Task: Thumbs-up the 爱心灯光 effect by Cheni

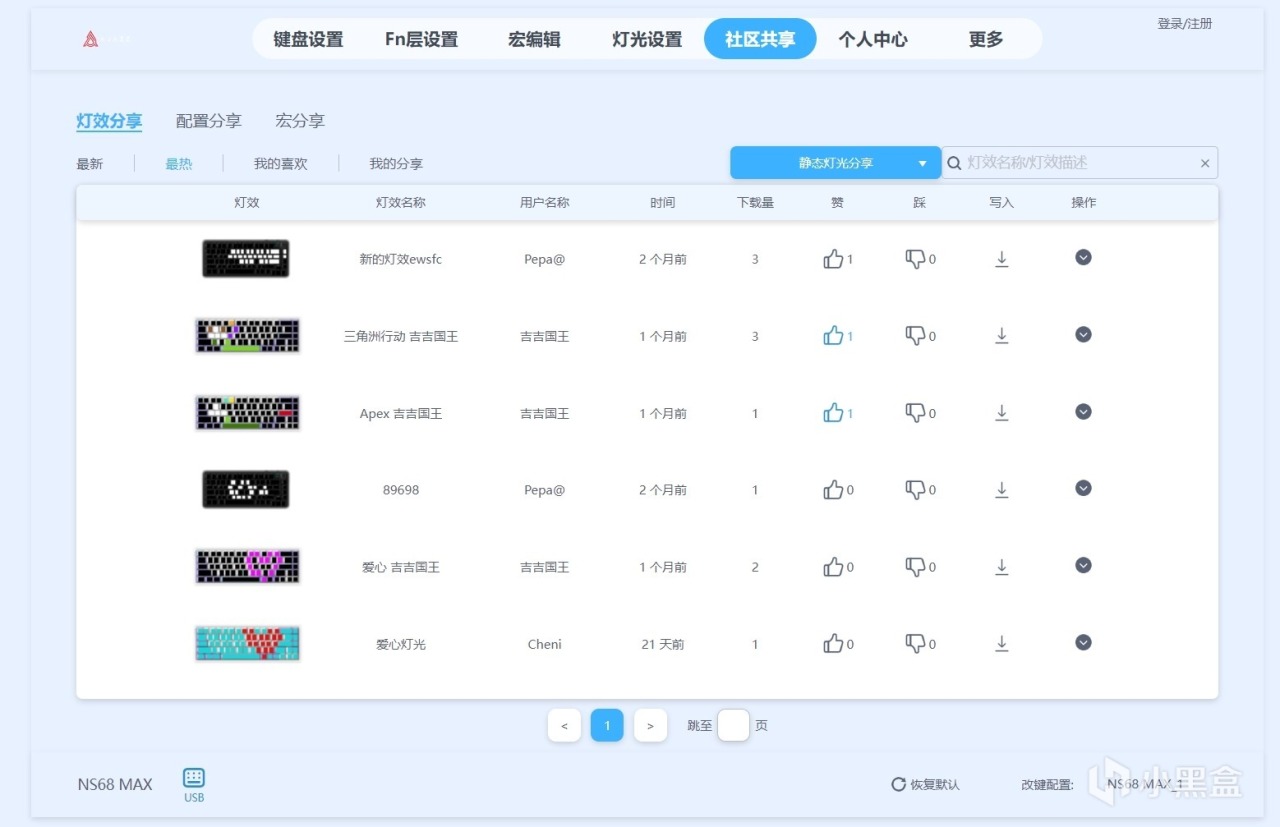Action: [833, 644]
